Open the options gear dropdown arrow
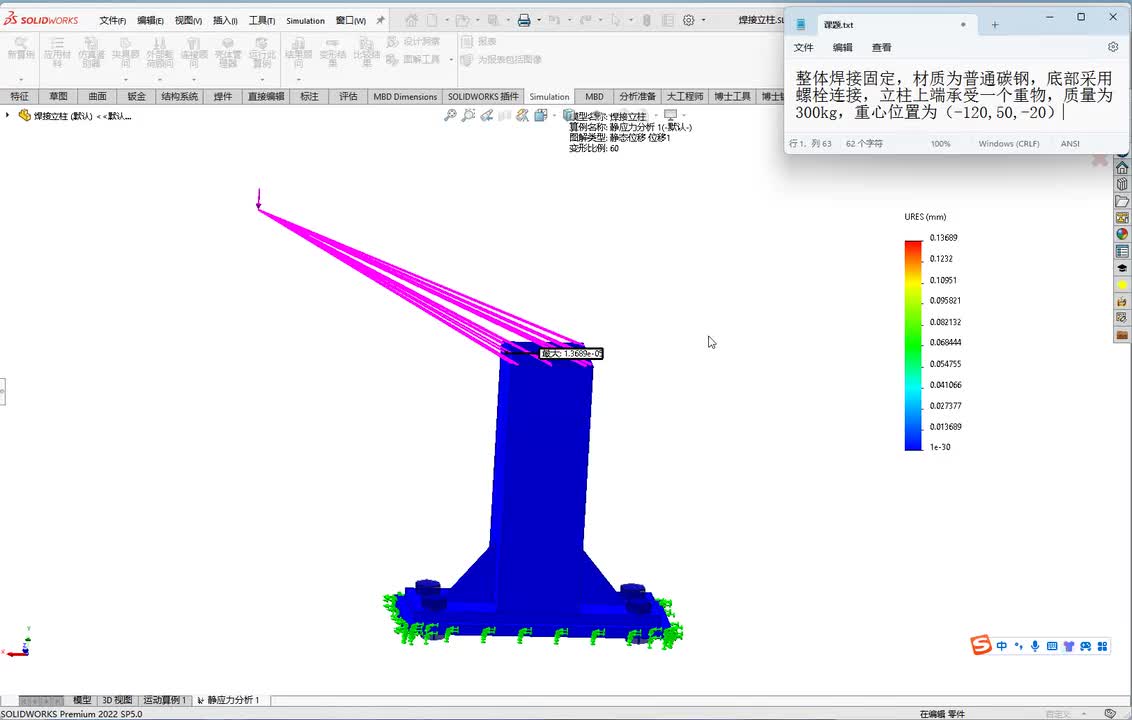Screen dimensions: 1132x720 [x=703, y=20]
